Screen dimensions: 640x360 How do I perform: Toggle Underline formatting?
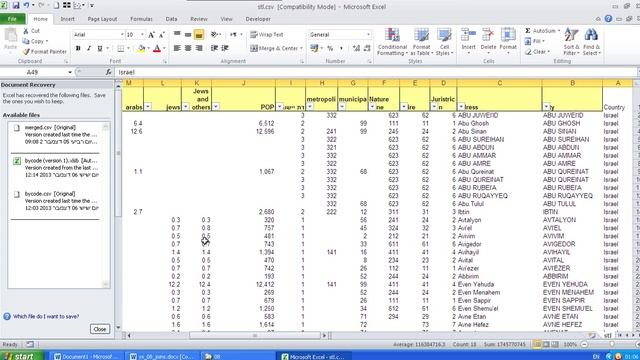pyautogui.click(x=100, y=49)
